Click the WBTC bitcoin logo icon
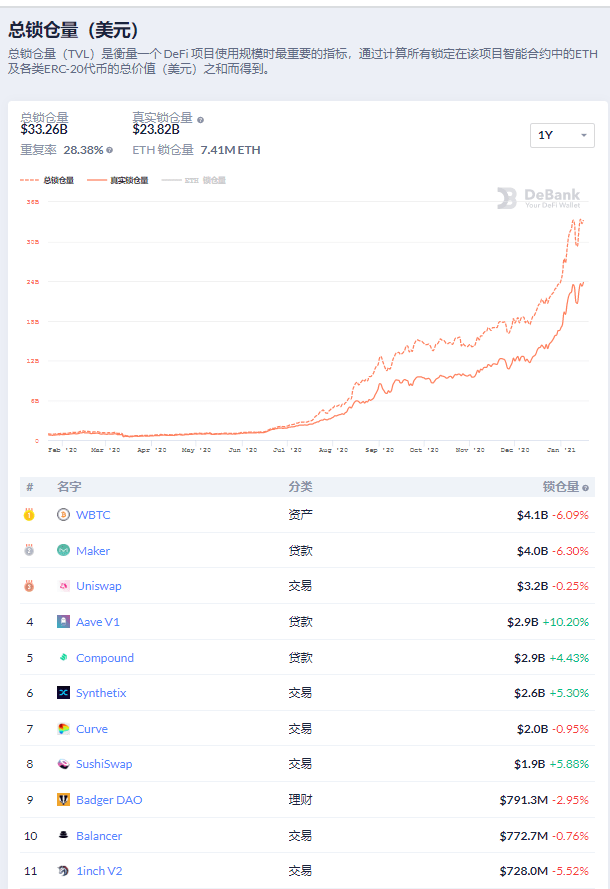Viewport: 610px width, 889px height. click(x=63, y=515)
